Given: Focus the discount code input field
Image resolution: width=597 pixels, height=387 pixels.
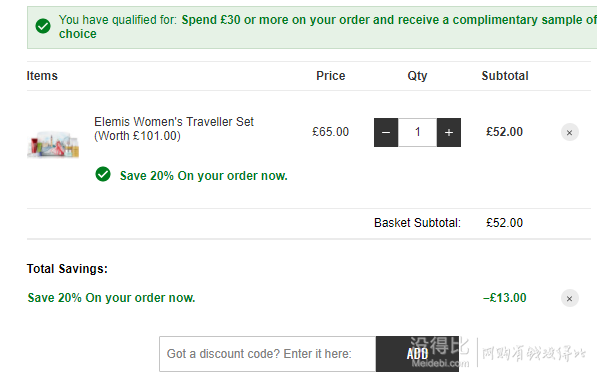Looking at the screenshot, I should (x=267, y=354).
